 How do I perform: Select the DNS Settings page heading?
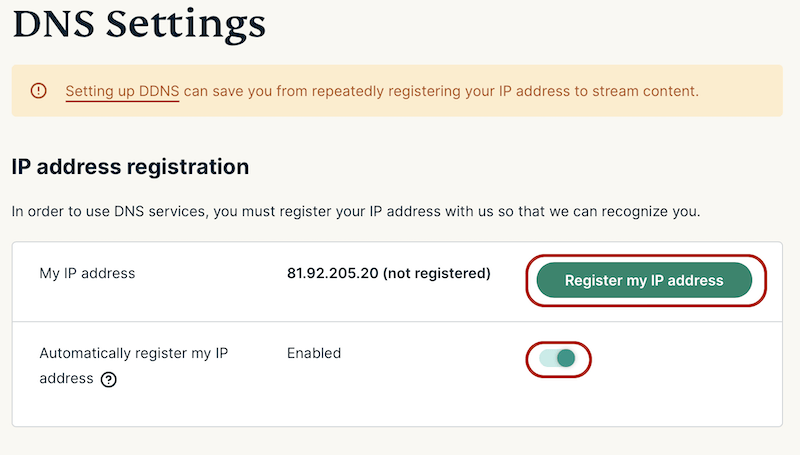click(139, 24)
